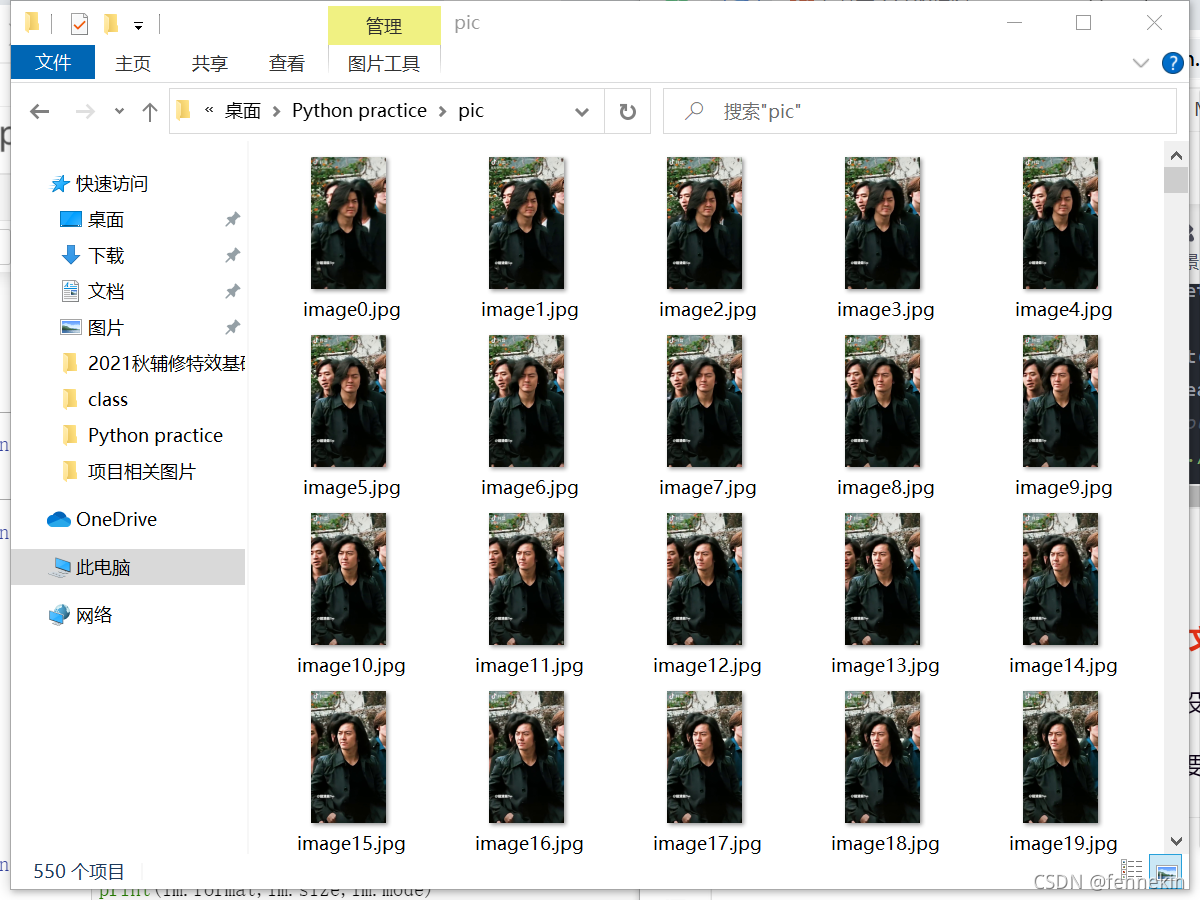Open the 图片工具 ribbon tab
Screen dimensions: 1200x900
pos(384,63)
